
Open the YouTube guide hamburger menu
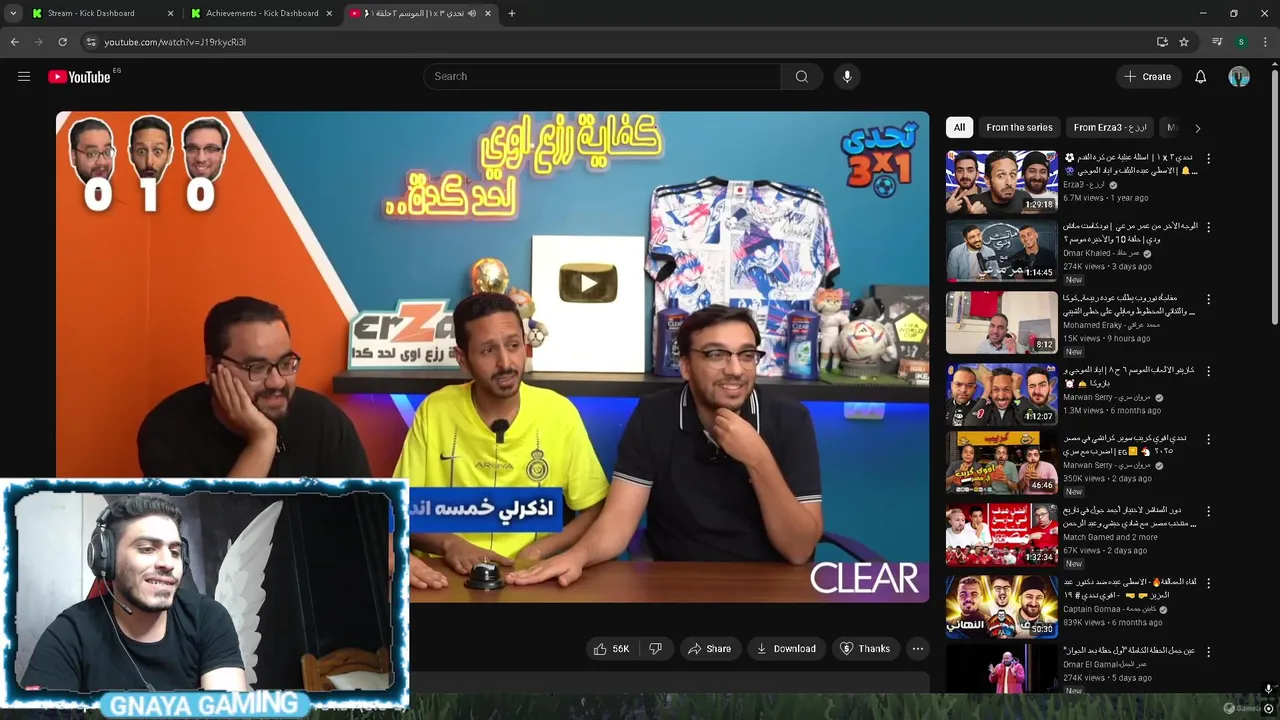click(x=24, y=76)
